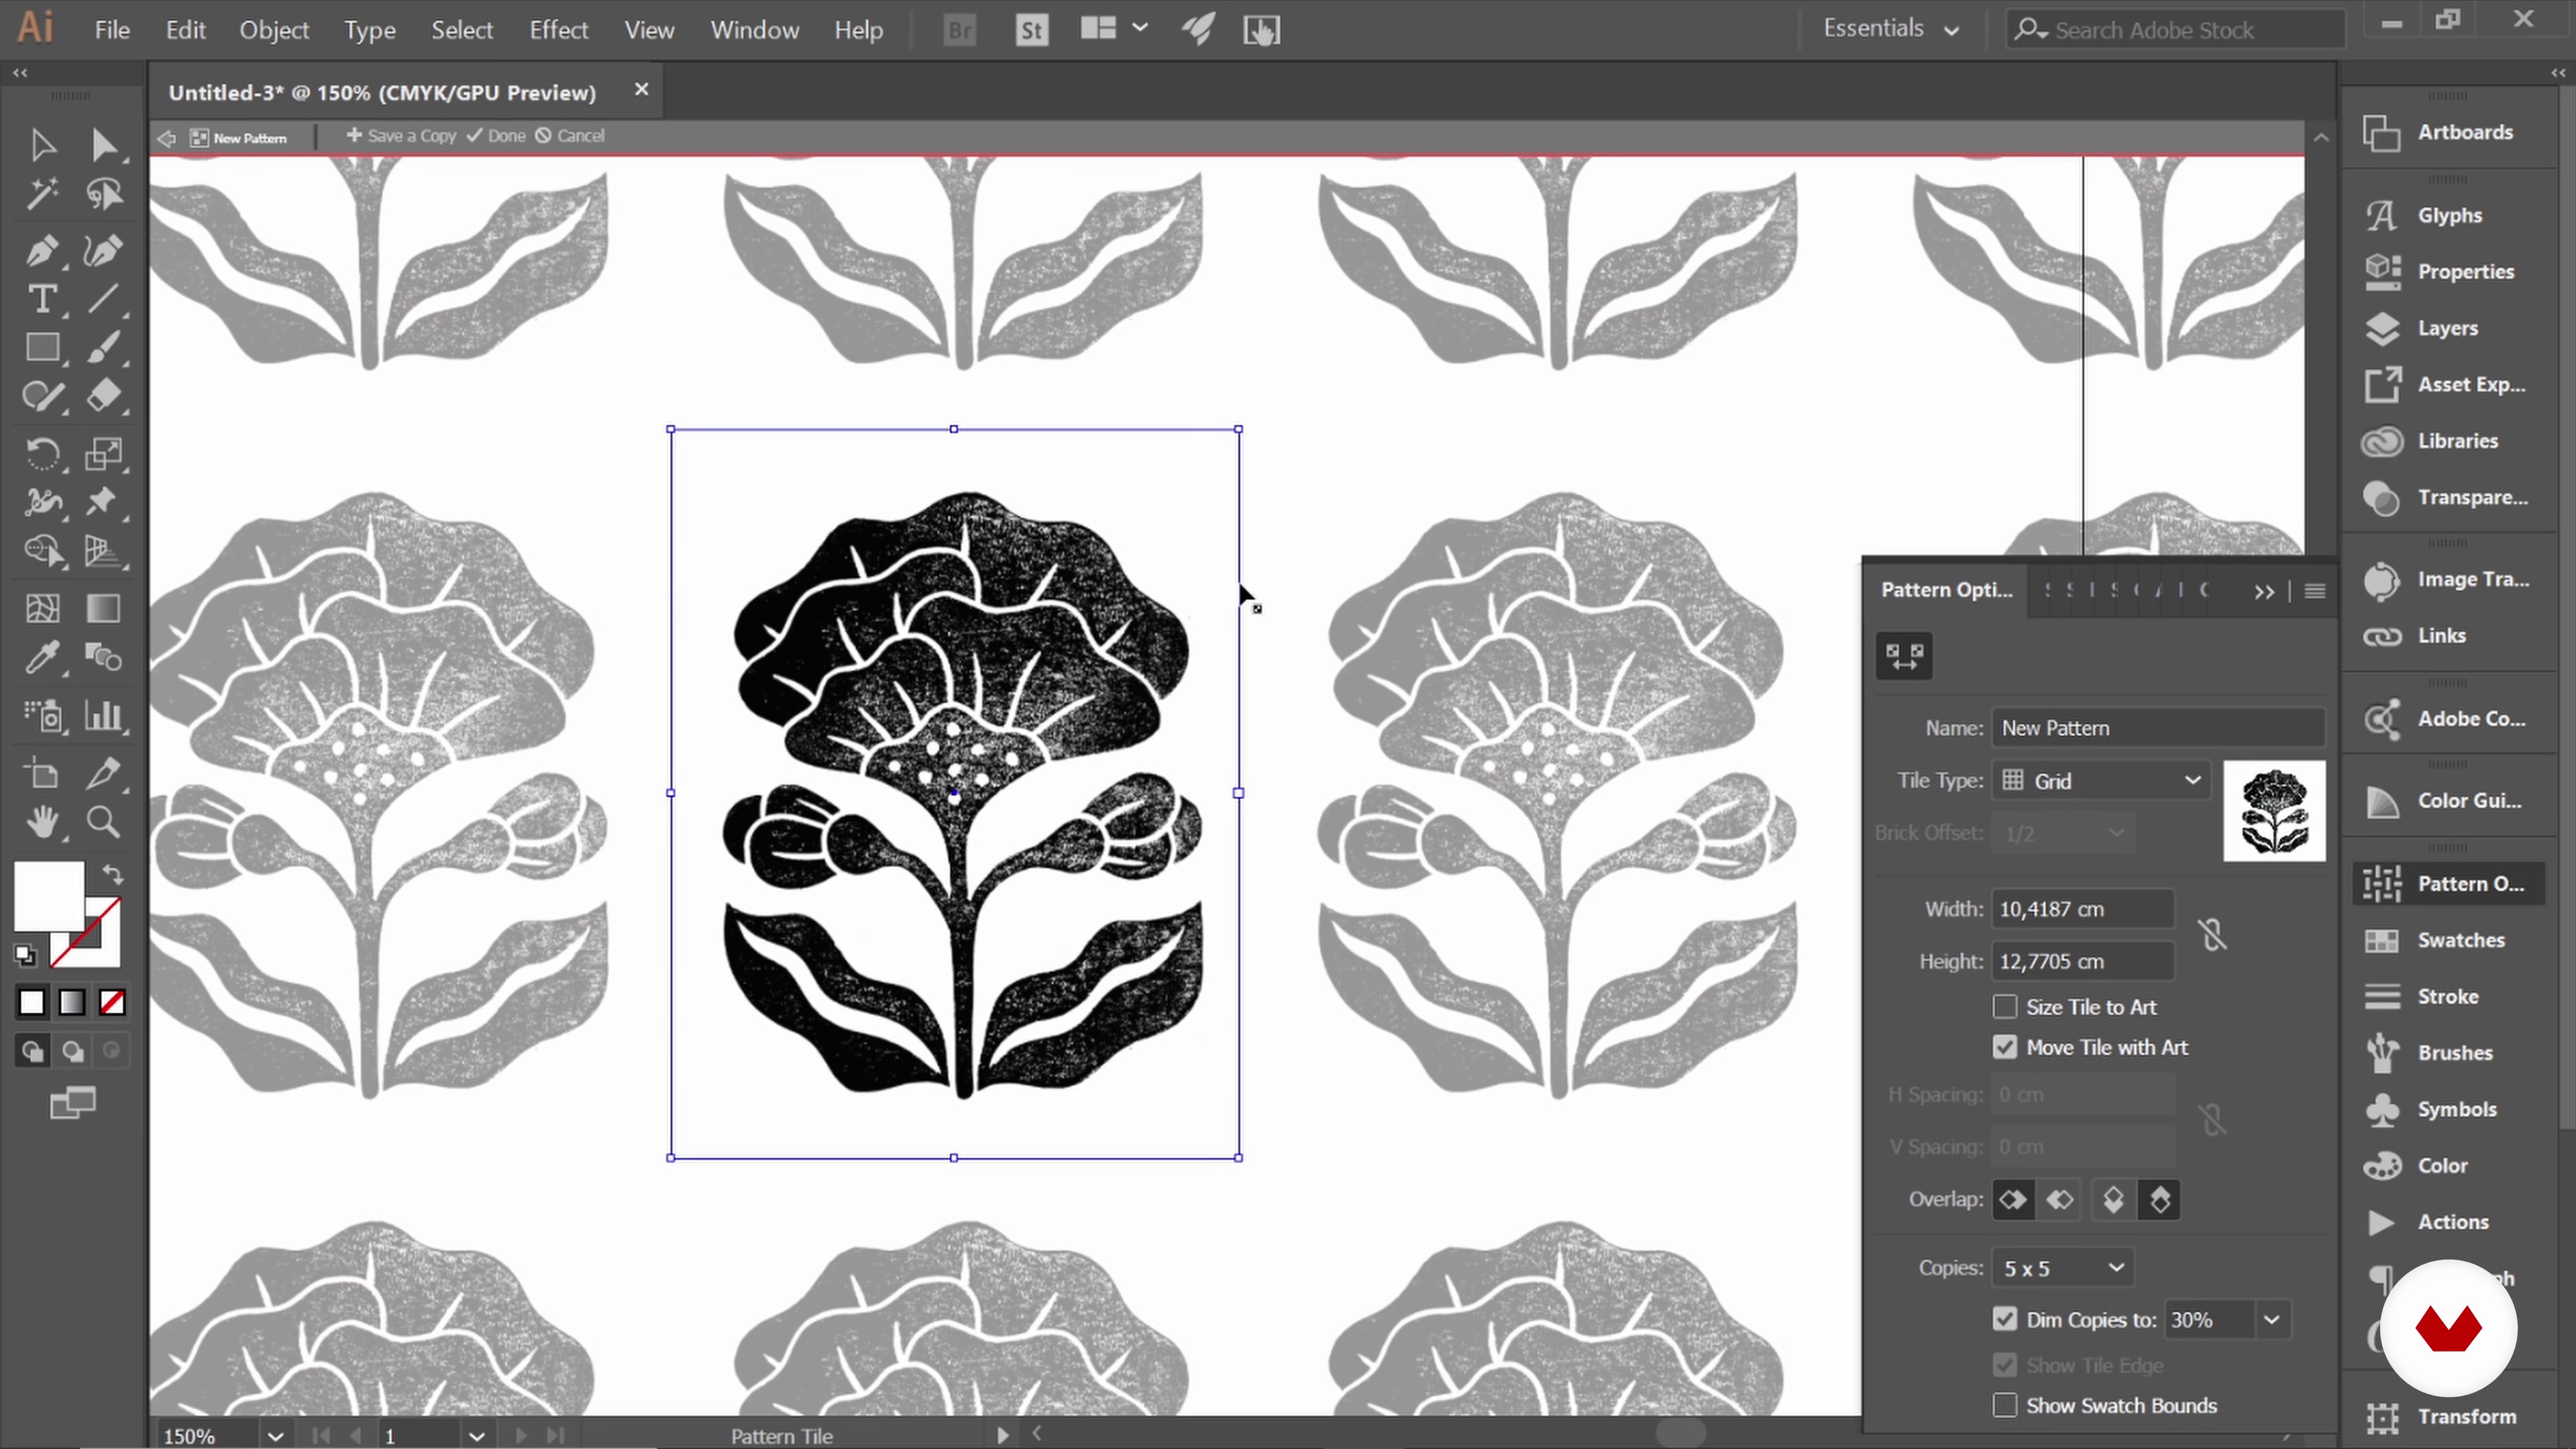Enable Size Tile to Art checkbox
The image size is (2576, 1449).
click(2005, 1007)
